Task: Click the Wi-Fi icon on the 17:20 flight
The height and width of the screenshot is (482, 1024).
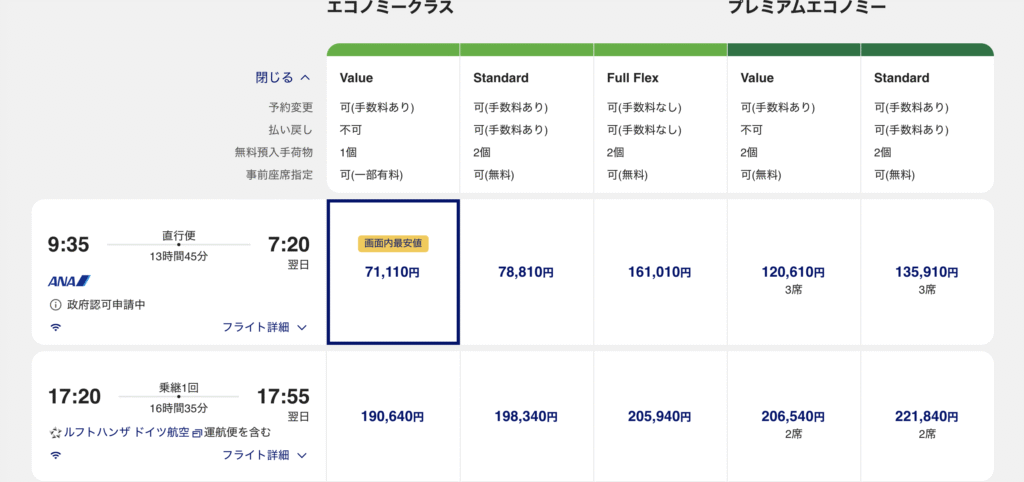Action: click(56, 455)
